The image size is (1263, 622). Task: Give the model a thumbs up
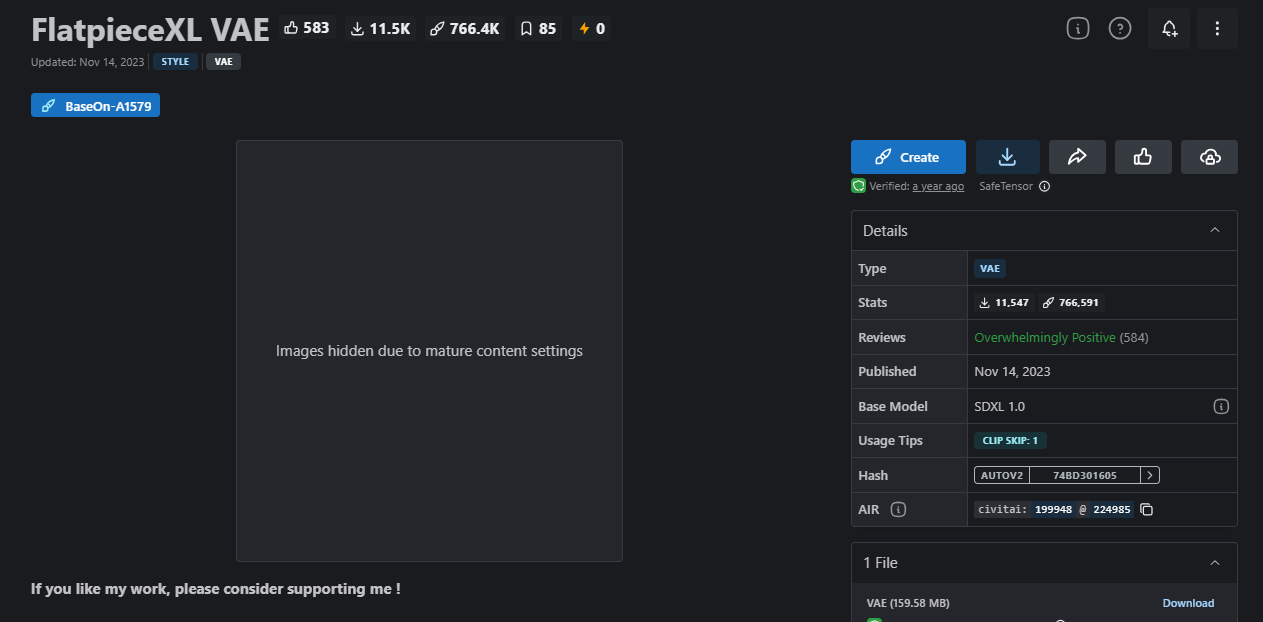click(1143, 157)
